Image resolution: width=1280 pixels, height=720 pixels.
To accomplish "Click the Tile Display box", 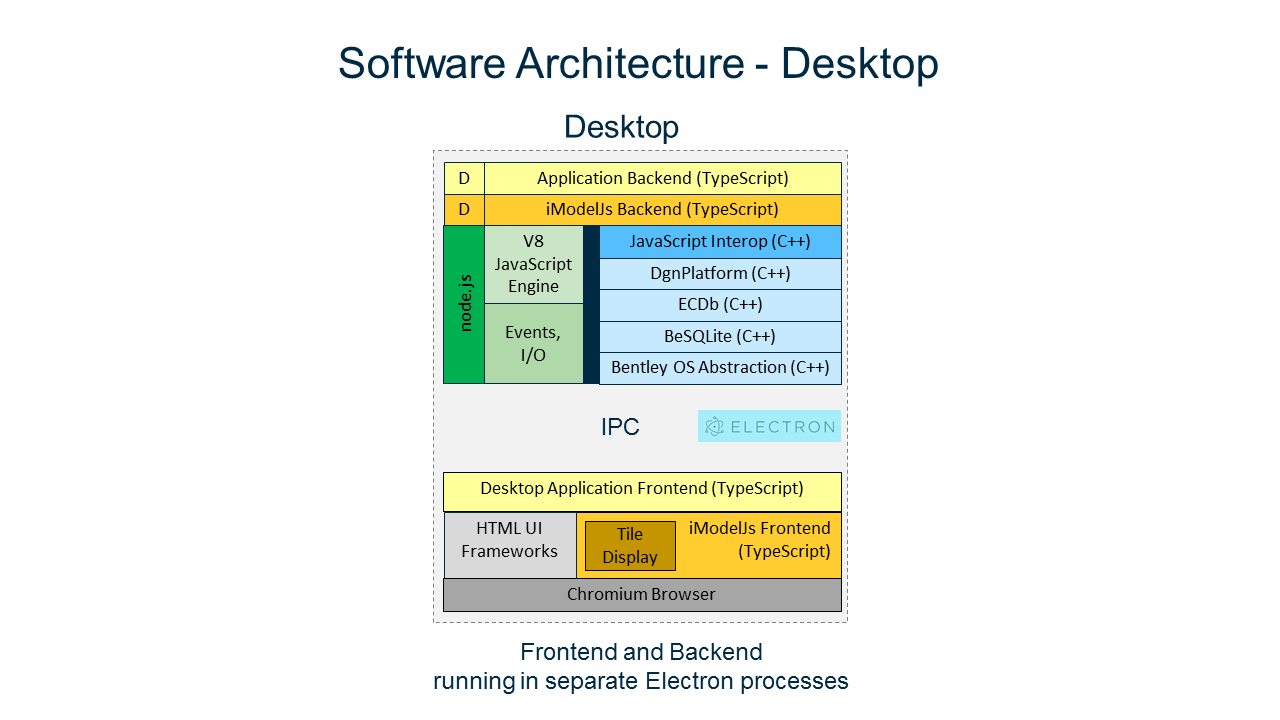I will (629, 544).
